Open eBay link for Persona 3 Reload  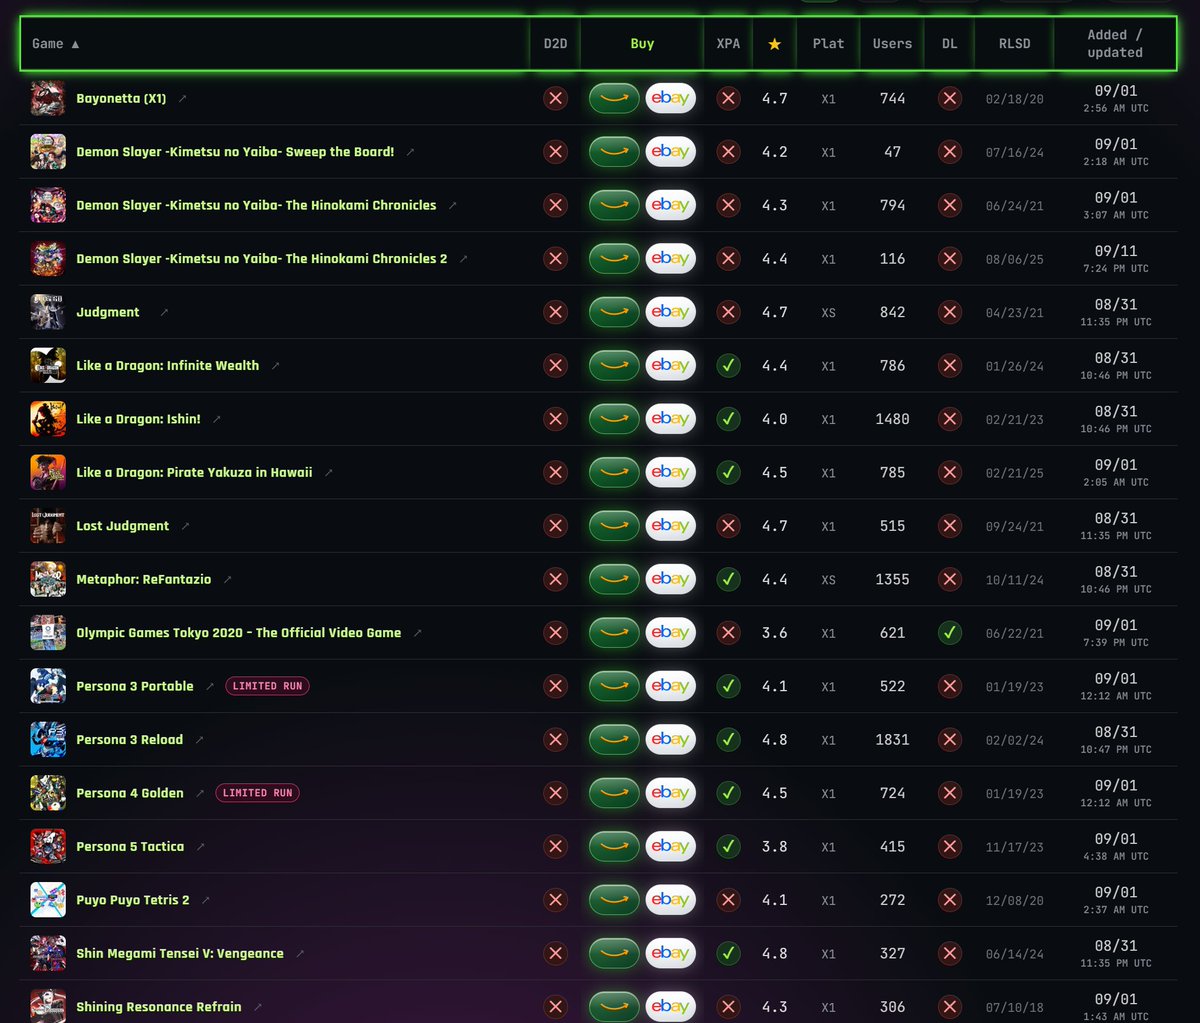(x=670, y=740)
